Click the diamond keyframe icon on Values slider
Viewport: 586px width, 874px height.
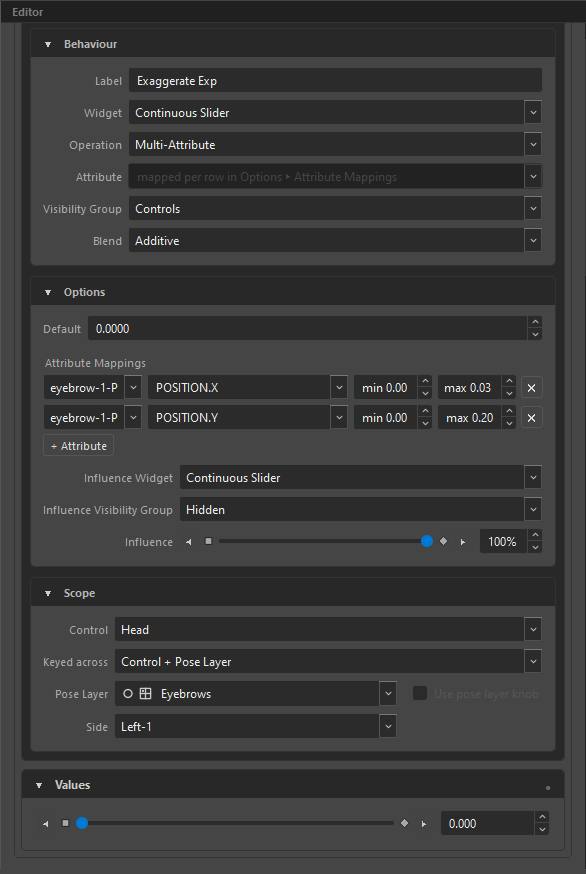point(405,823)
